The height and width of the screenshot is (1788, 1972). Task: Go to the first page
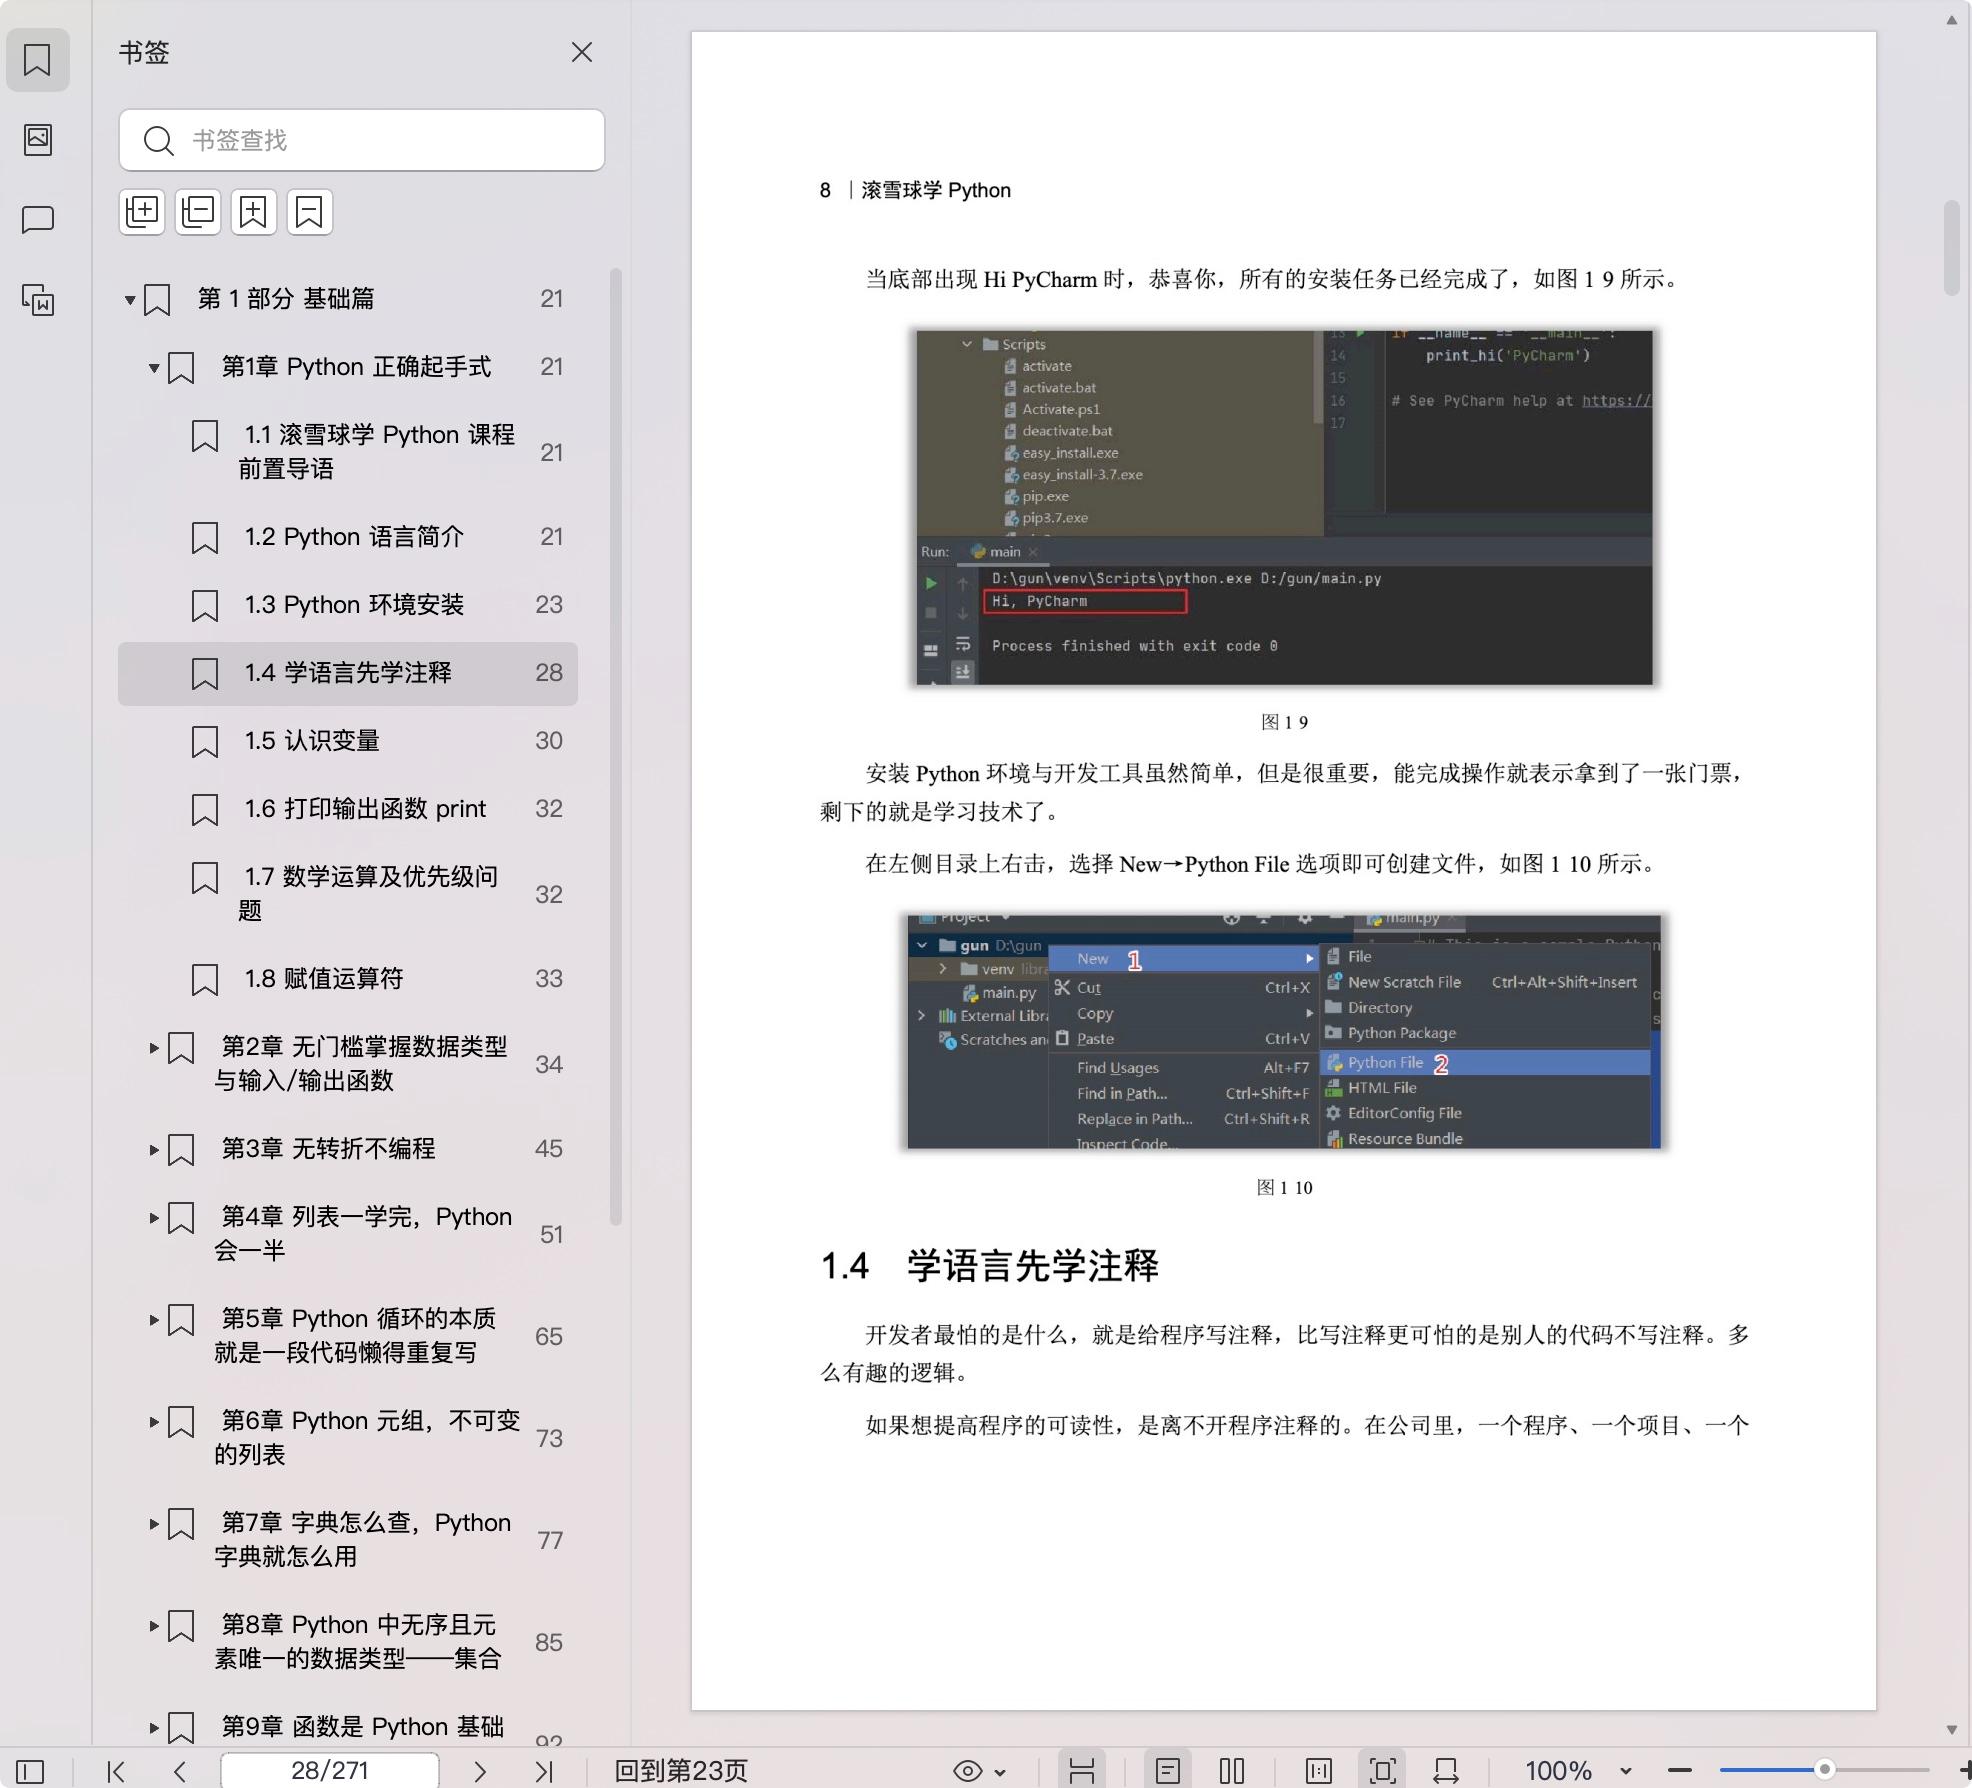(x=116, y=1771)
